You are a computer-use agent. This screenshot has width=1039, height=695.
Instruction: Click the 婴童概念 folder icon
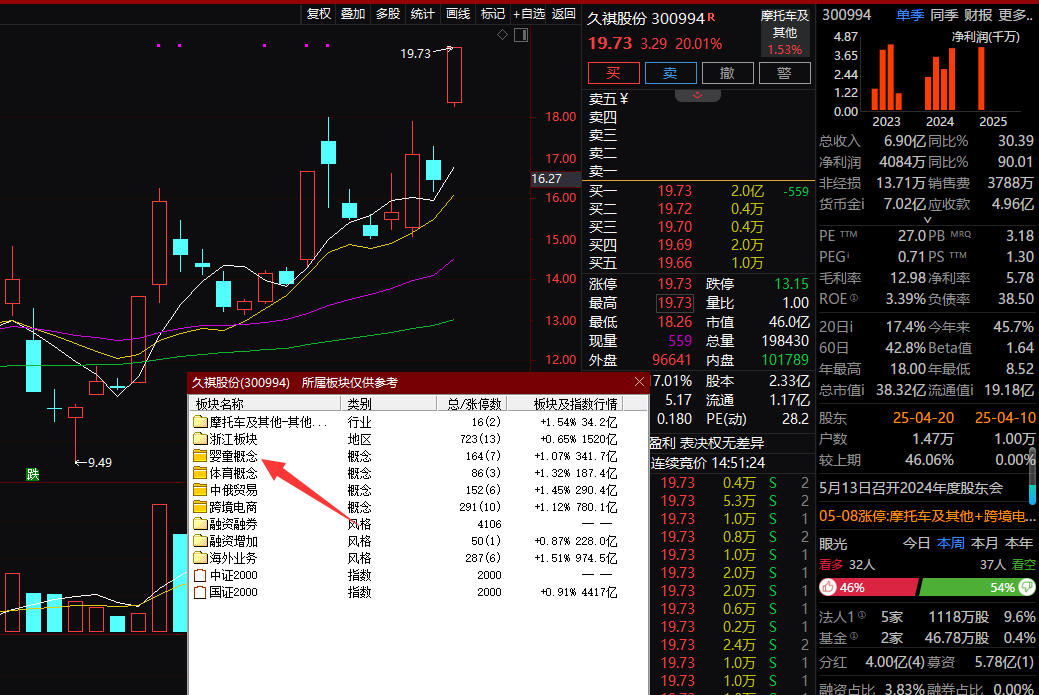pos(200,456)
